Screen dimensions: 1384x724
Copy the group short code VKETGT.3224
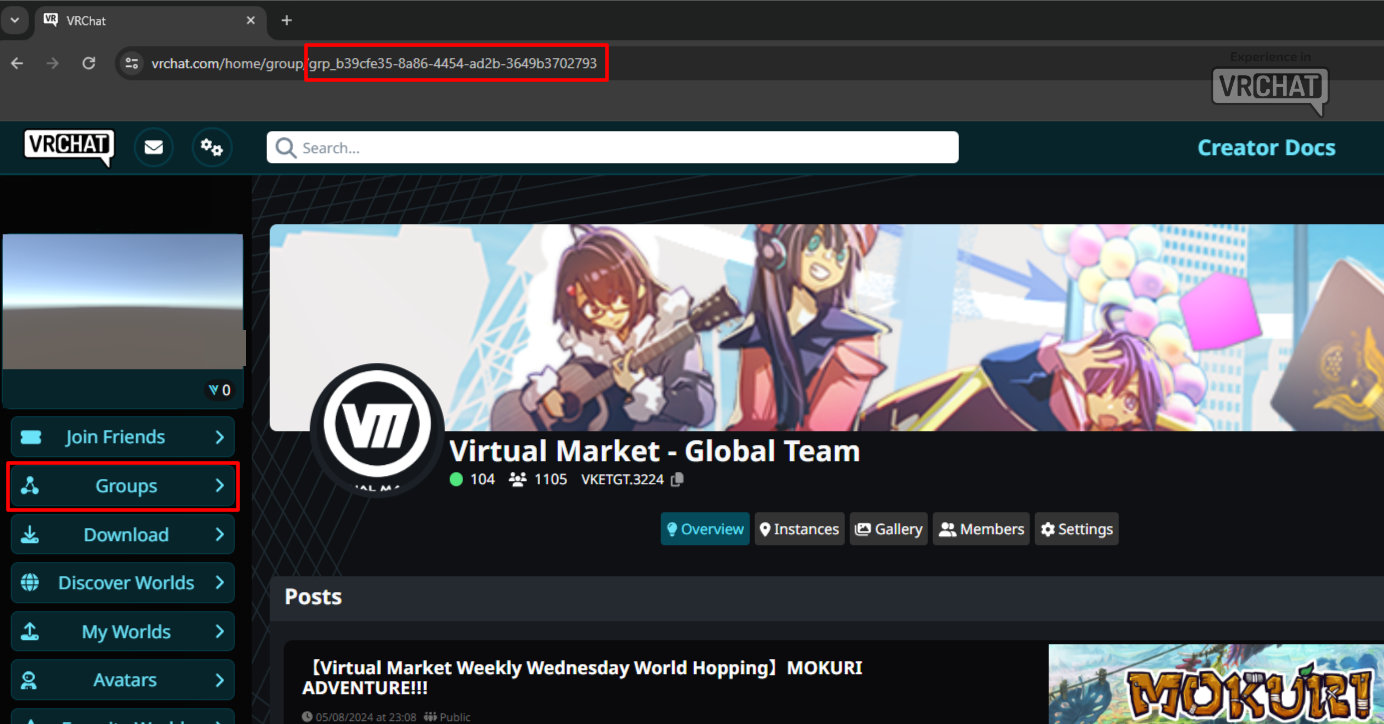point(677,479)
